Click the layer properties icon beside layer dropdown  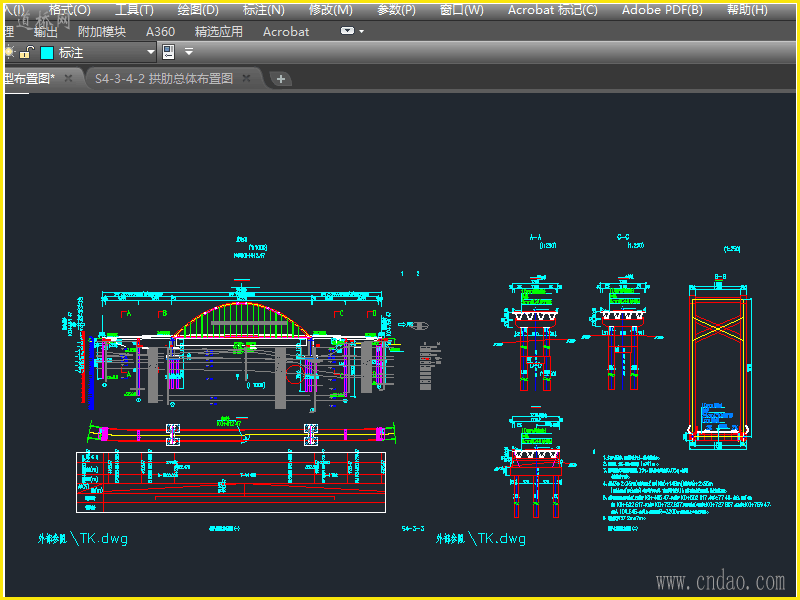point(168,52)
